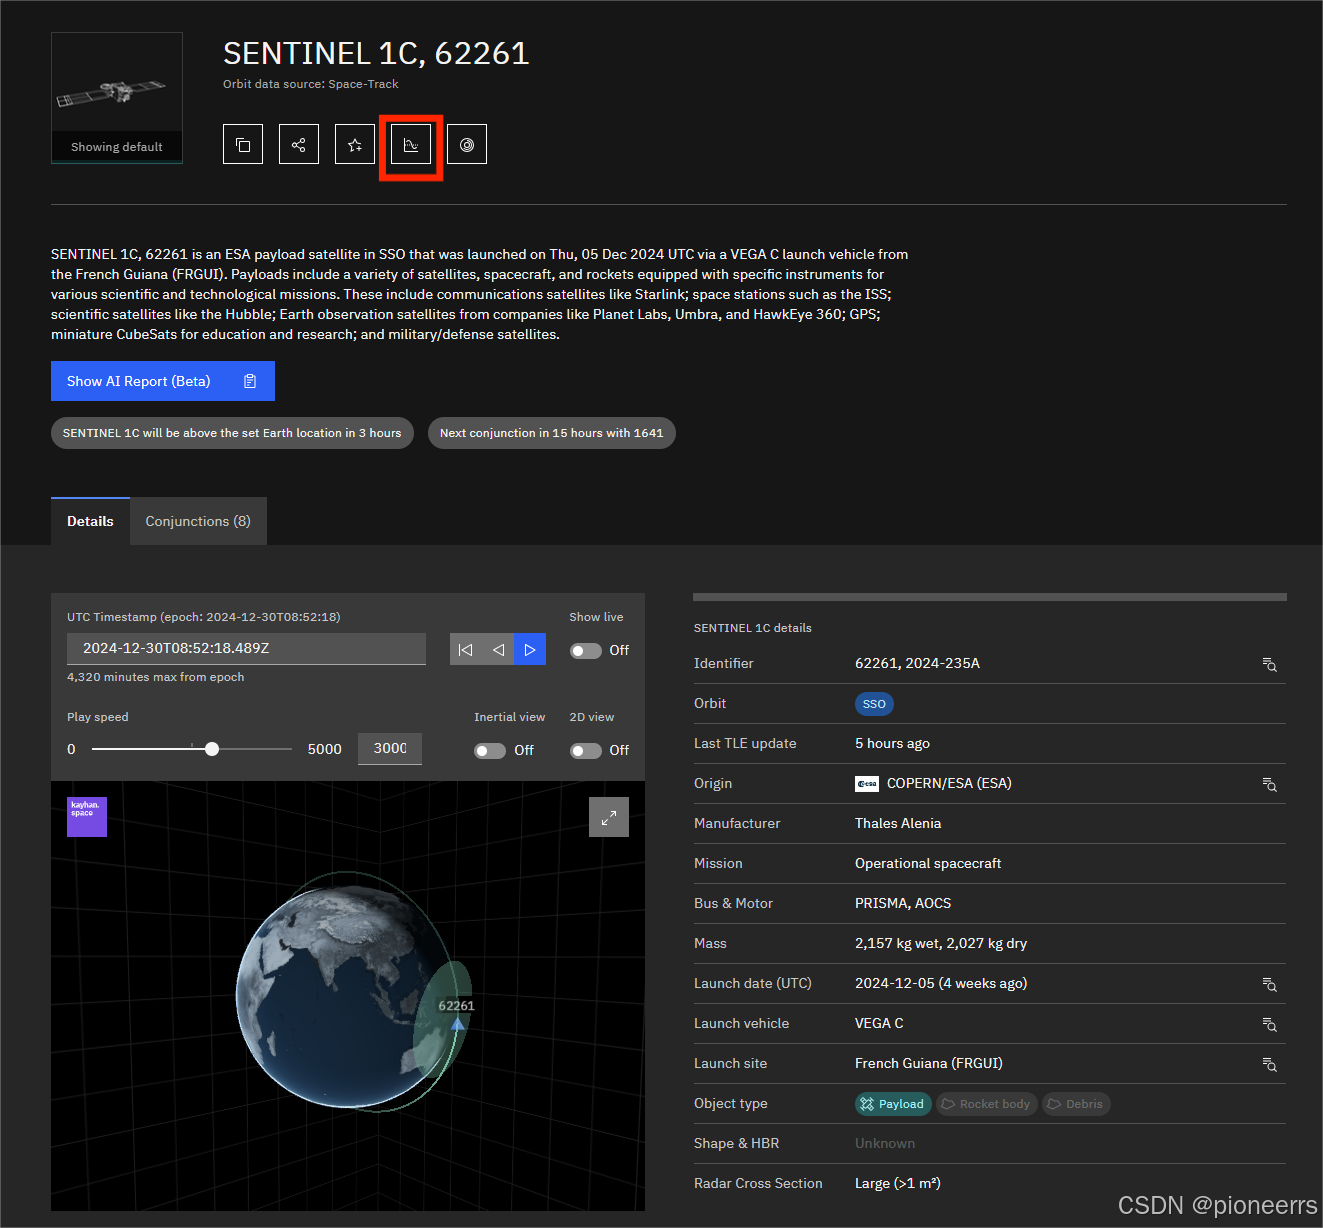This screenshot has width=1323, height=1228.
Task: Select the Payload object type tag
Action: [x=893, y=1104]
